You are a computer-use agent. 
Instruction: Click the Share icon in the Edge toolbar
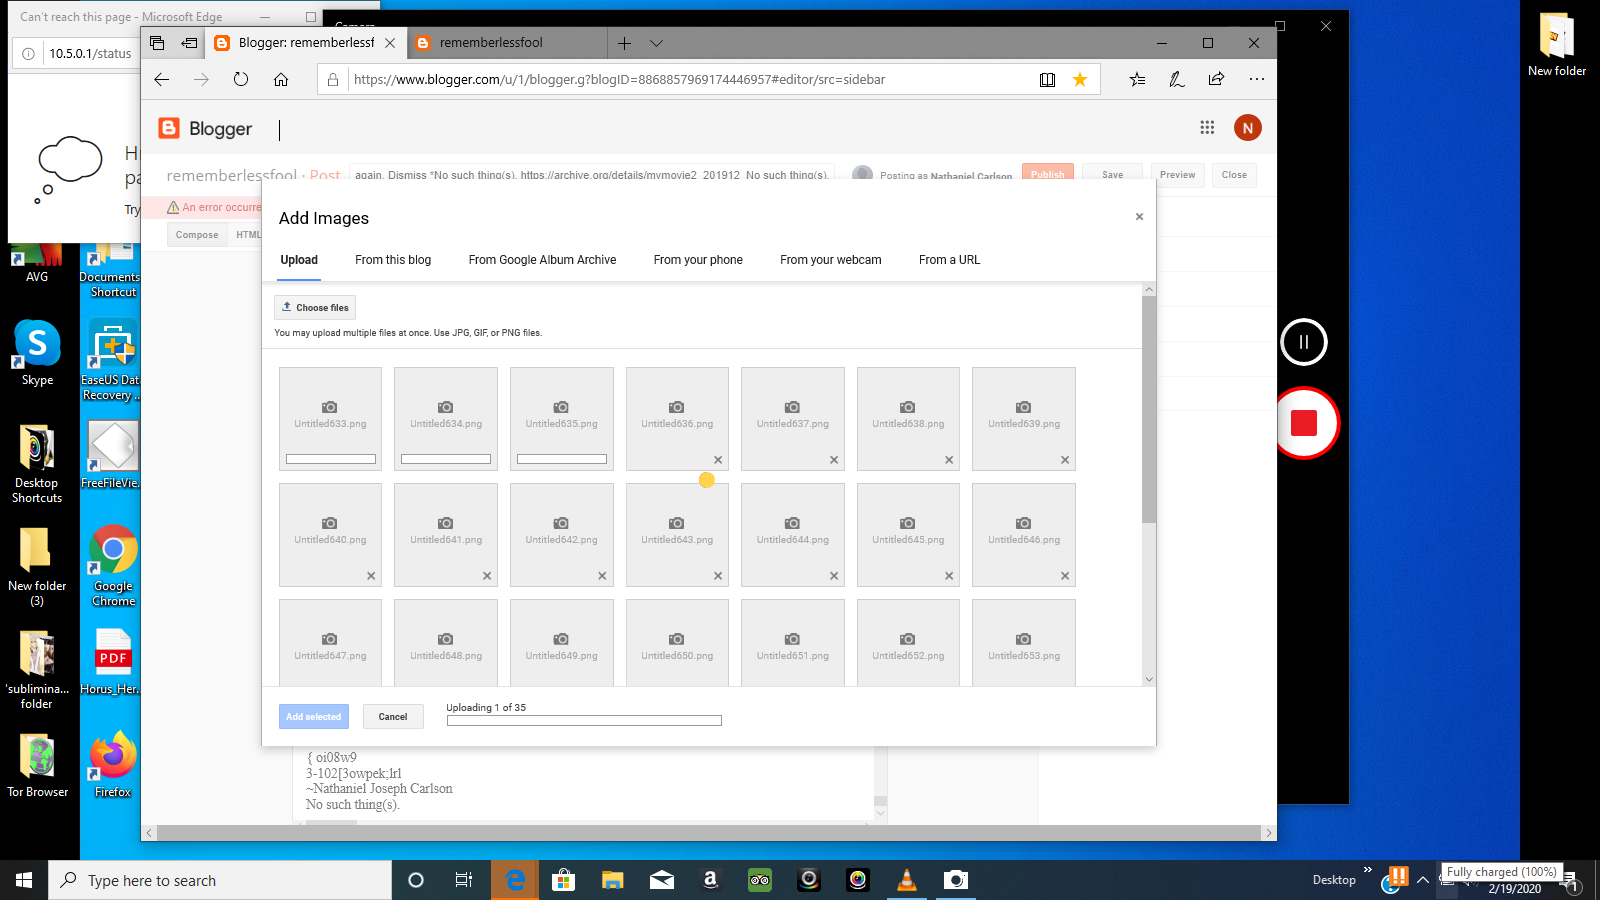(x=1216, y=79)
